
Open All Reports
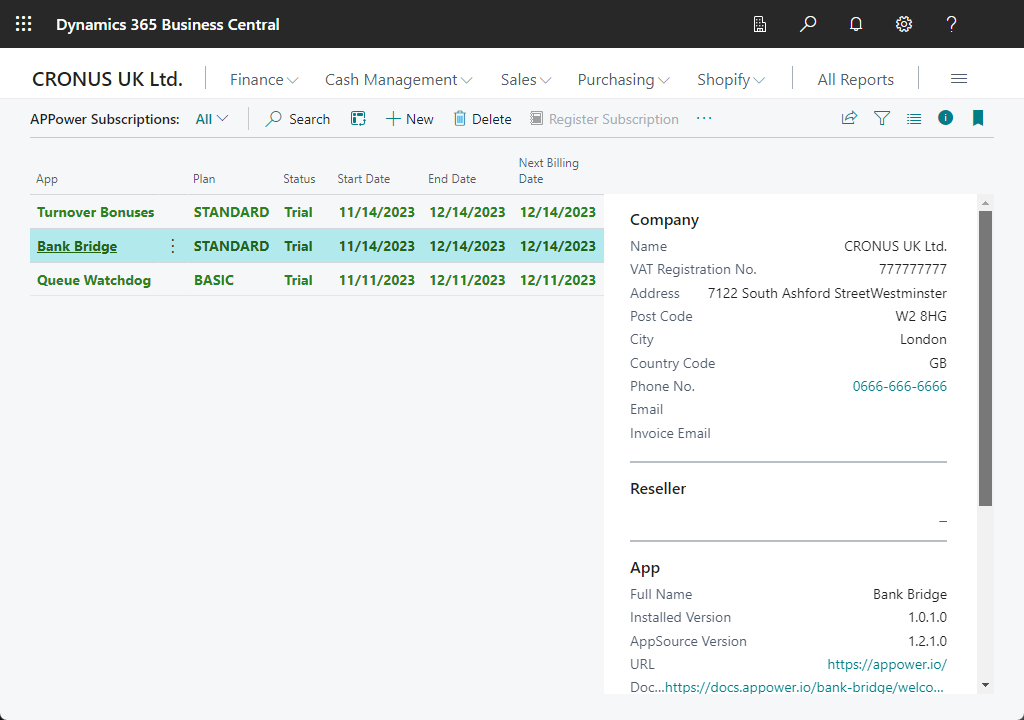[x=855, y=80]
